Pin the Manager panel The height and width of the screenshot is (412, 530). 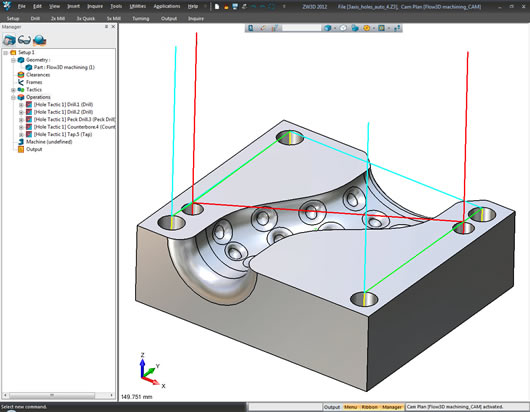(106, 27)
